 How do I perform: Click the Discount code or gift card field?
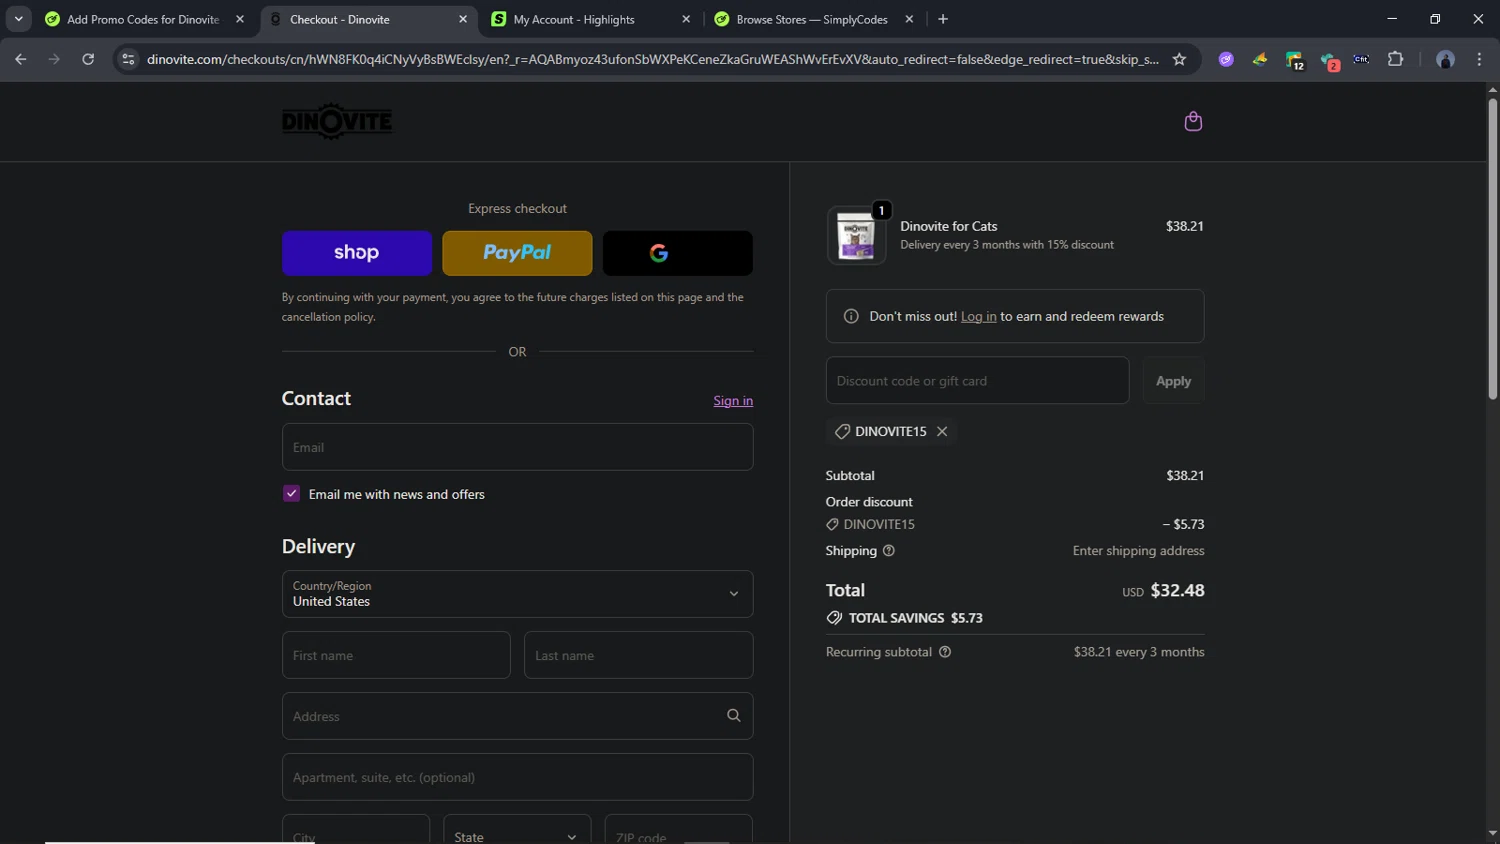click(x=977, y=381)
